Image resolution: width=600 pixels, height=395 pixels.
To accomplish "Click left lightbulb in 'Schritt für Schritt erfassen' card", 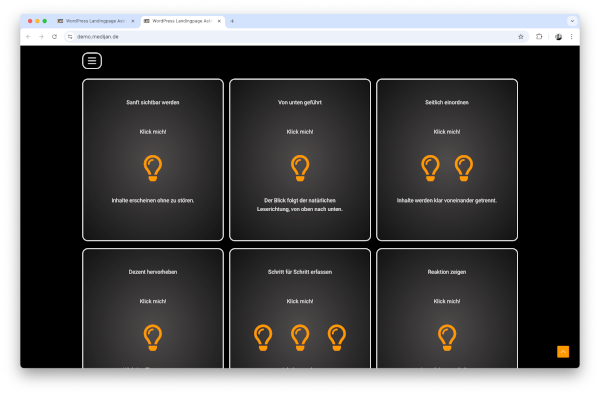I will tap(263, 337).
